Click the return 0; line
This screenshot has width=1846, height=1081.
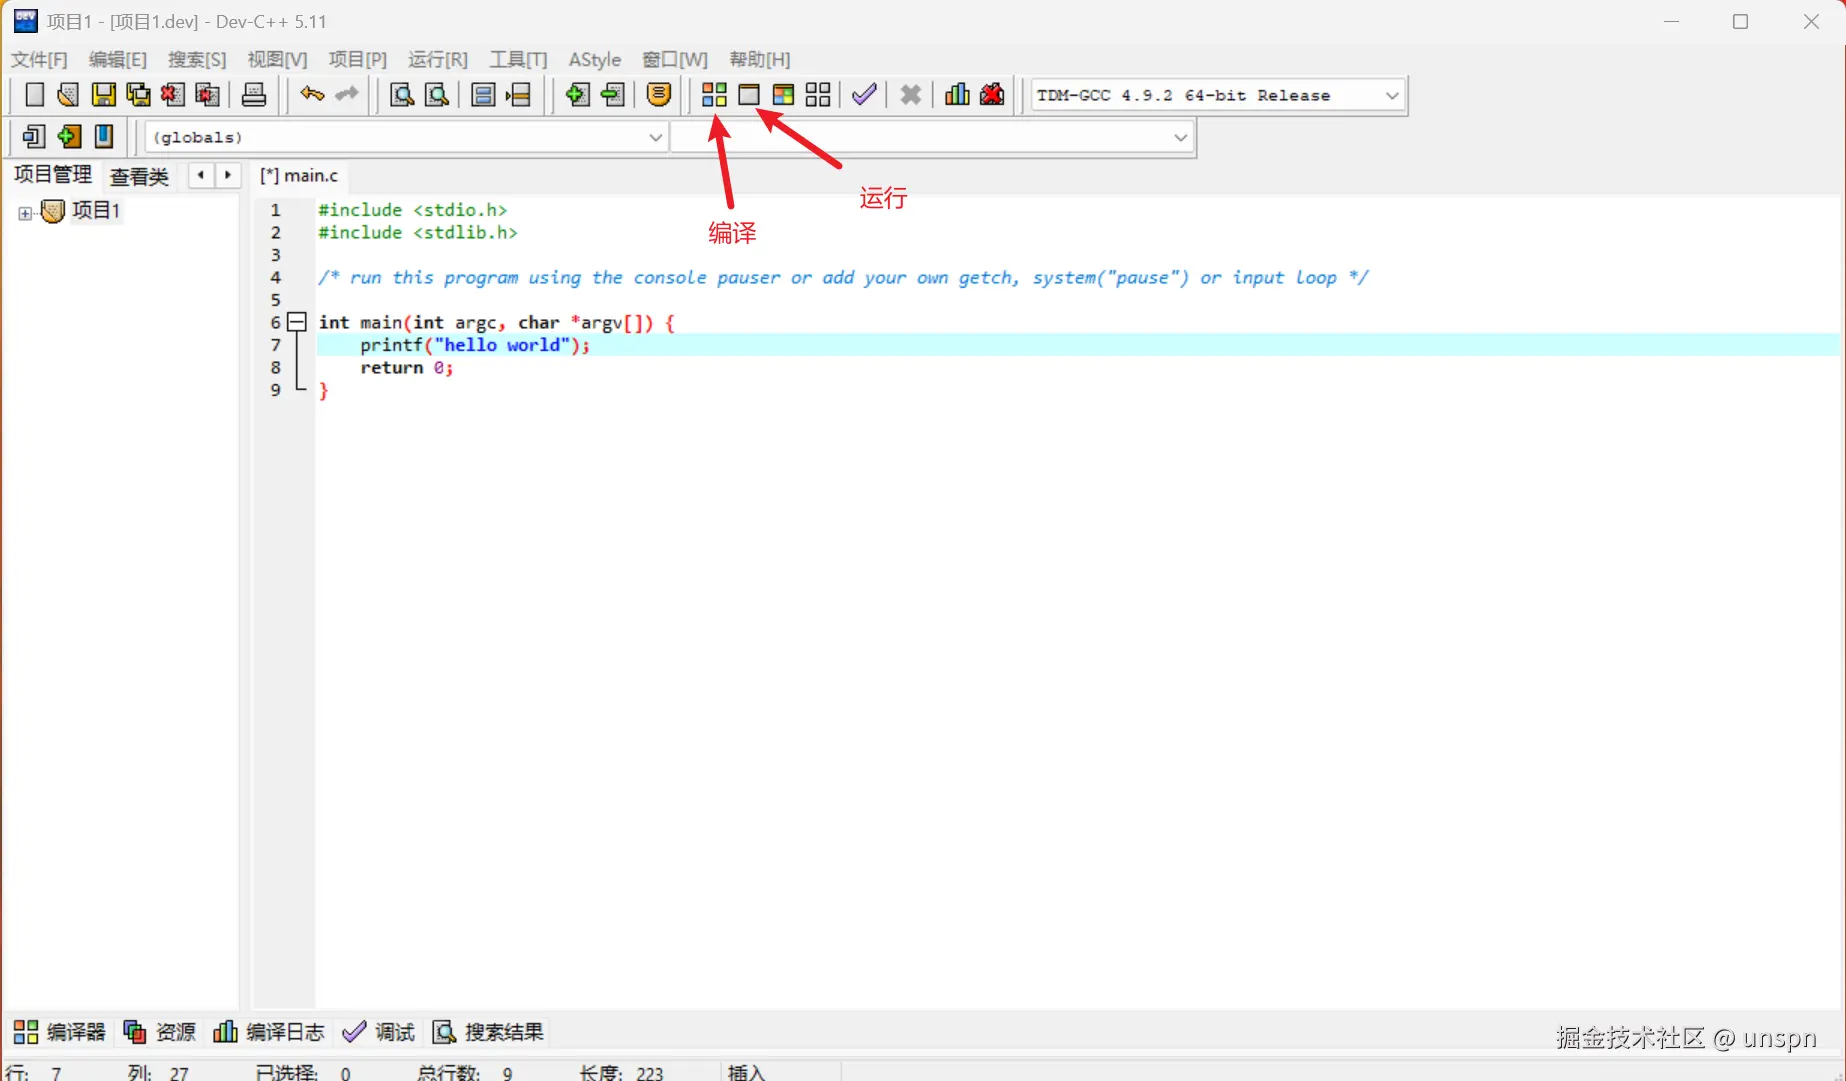[x=407, y=368]
